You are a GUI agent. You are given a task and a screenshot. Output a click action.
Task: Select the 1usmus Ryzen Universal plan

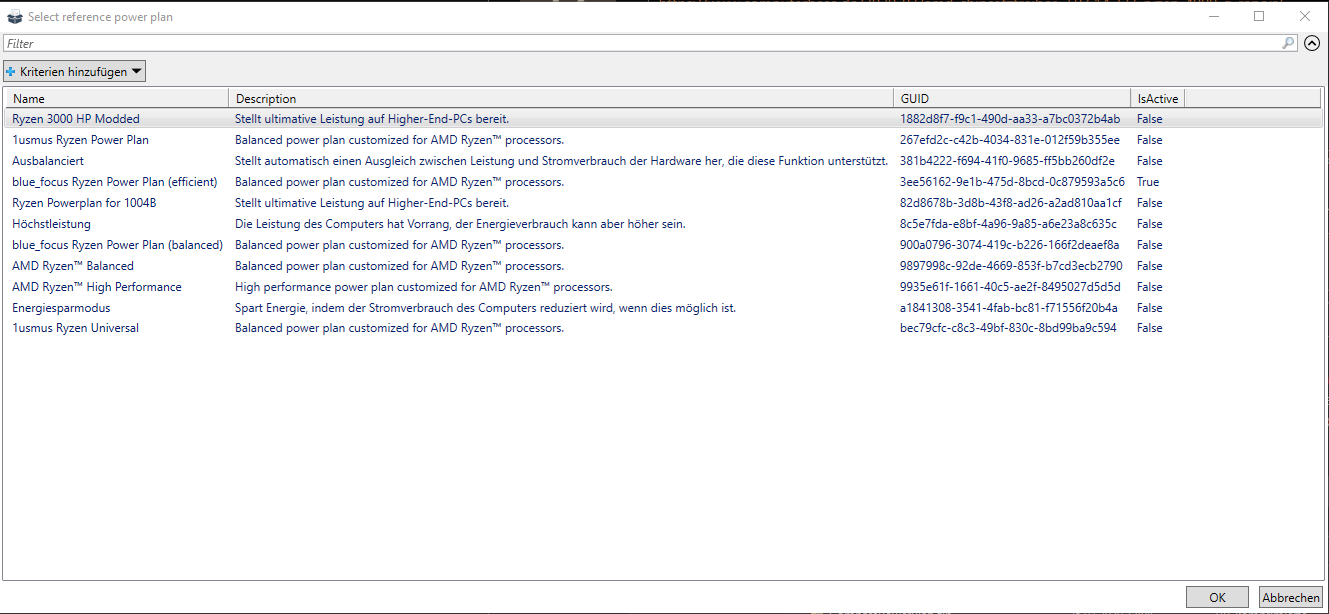click(x=663, y=328)
